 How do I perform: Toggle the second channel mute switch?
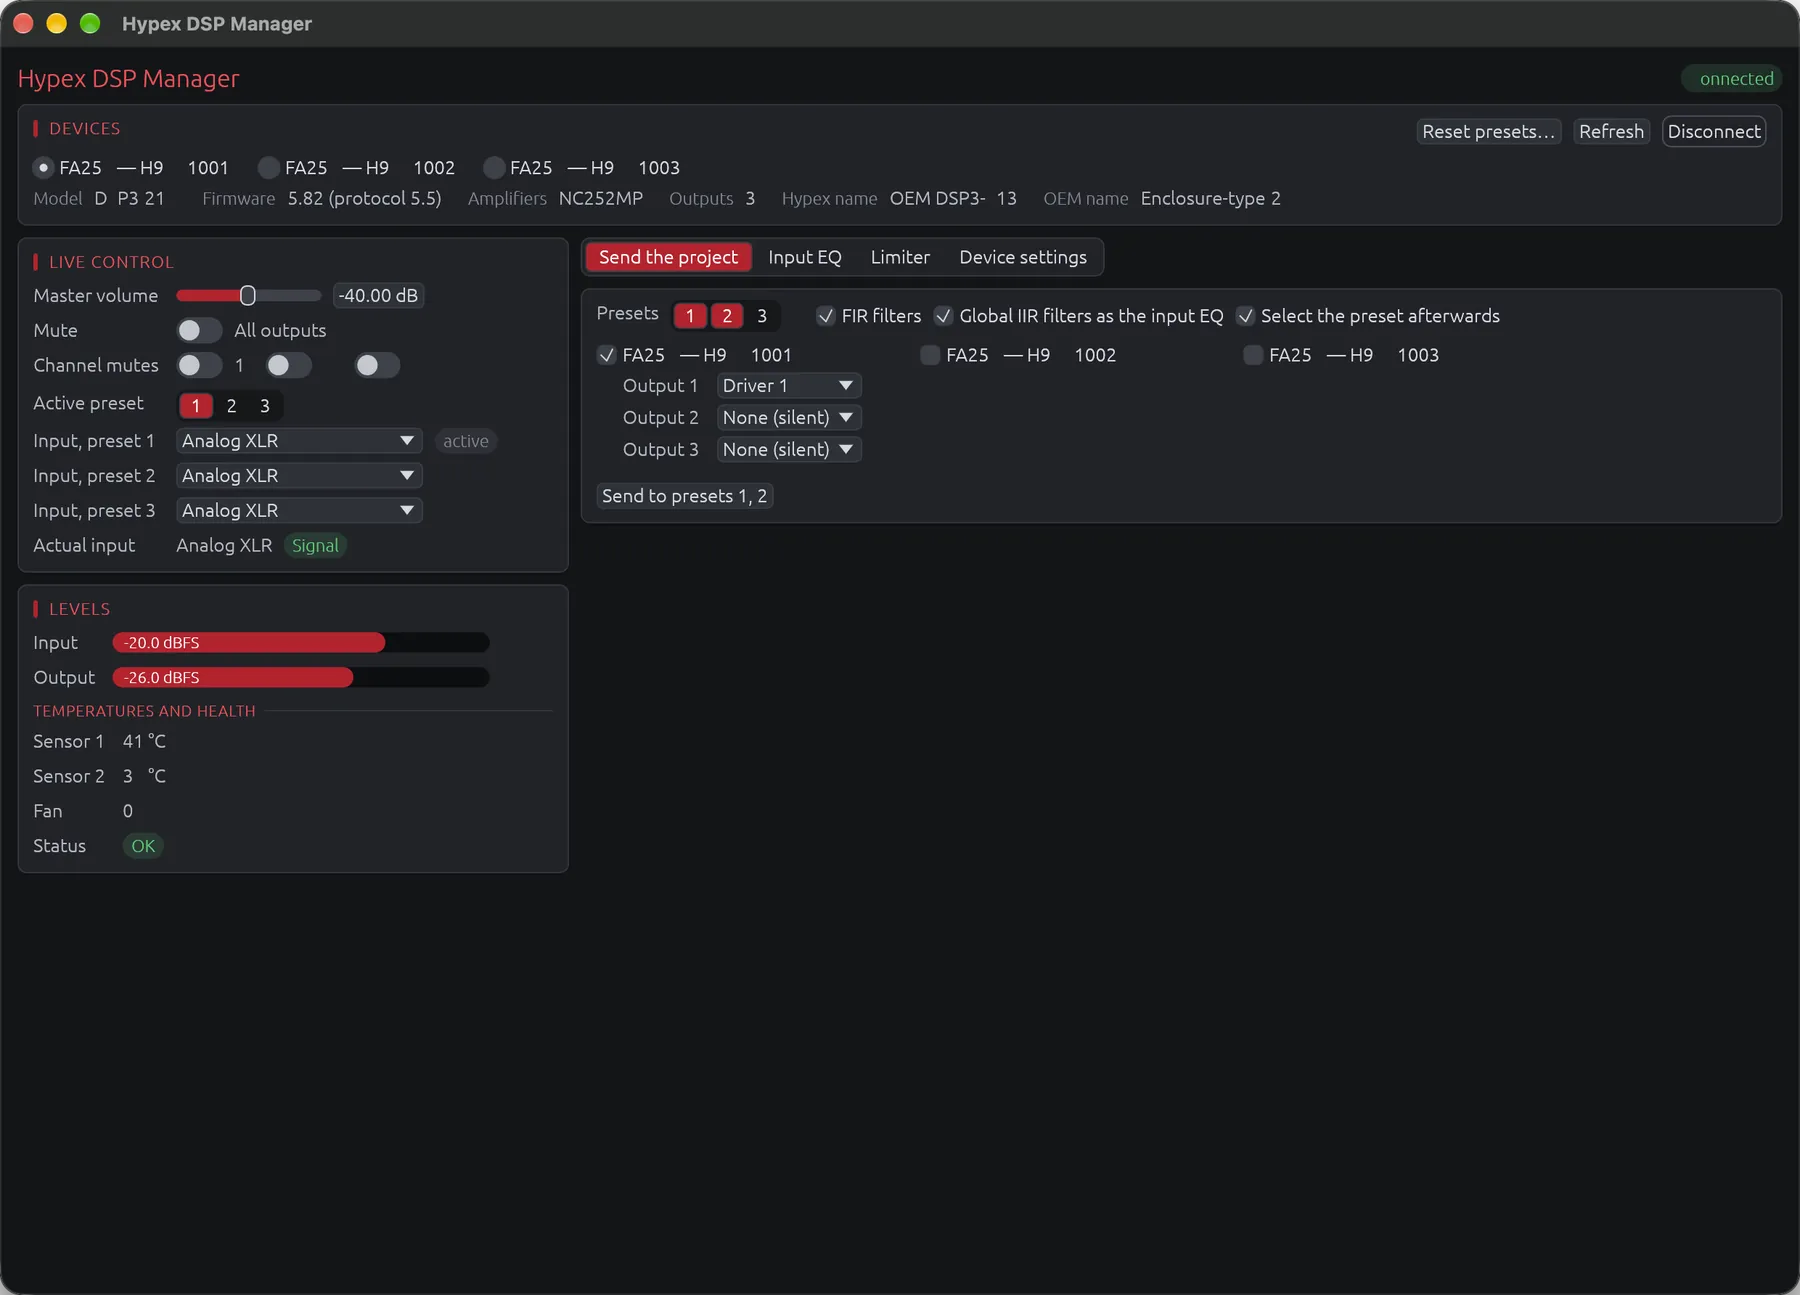coord(288,365)
